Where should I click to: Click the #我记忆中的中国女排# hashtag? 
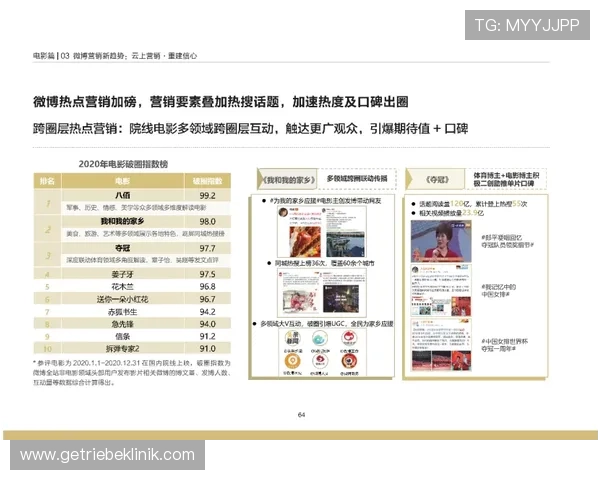pyautogui.click(x=499, y=291)
